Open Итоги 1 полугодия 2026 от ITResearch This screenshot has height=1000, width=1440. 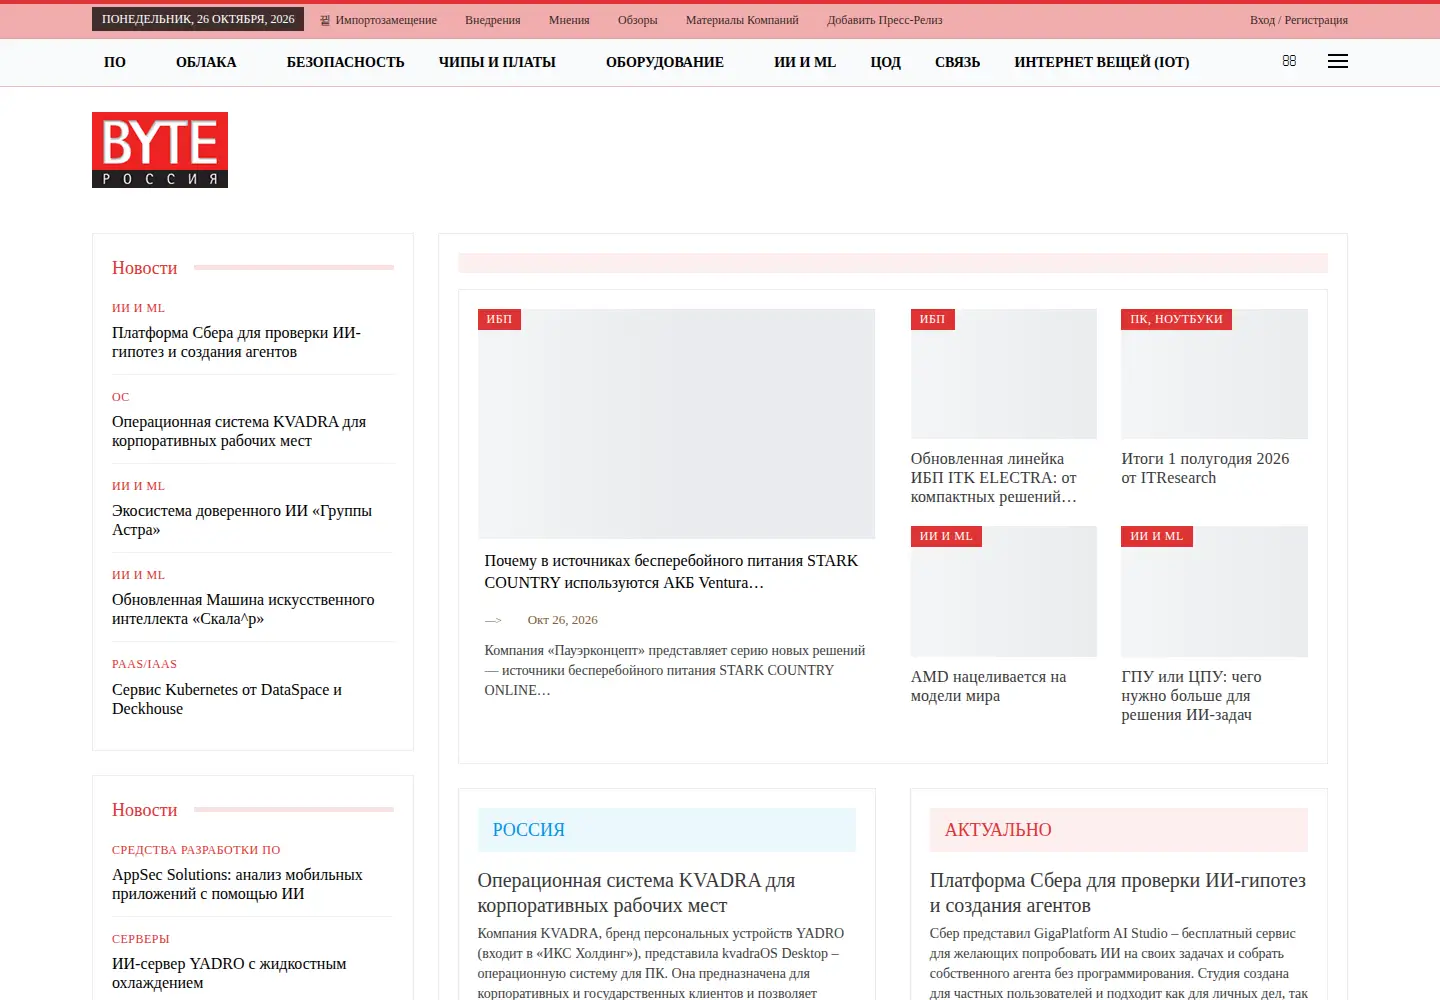(x=1205, y=468)
